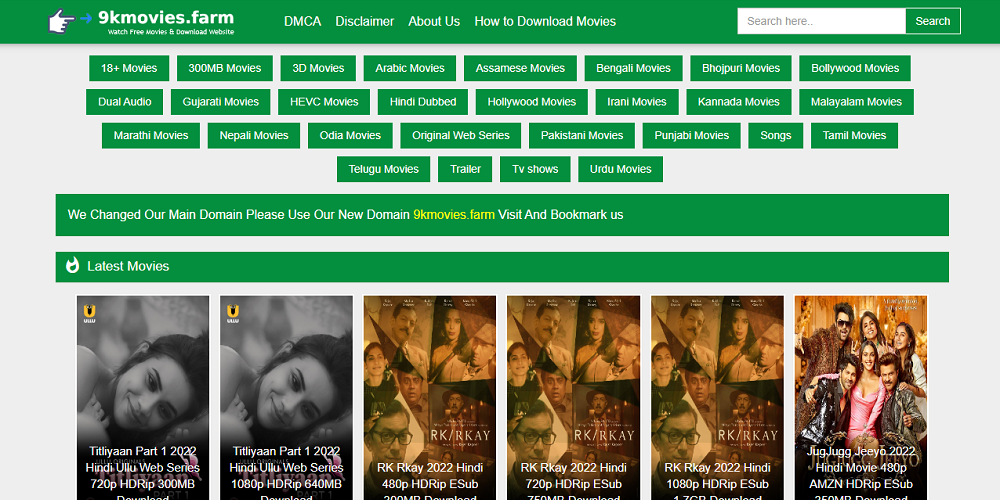Open the DMCA page
The height and width of the screenshot is (500, 1000).
point(302,21)
